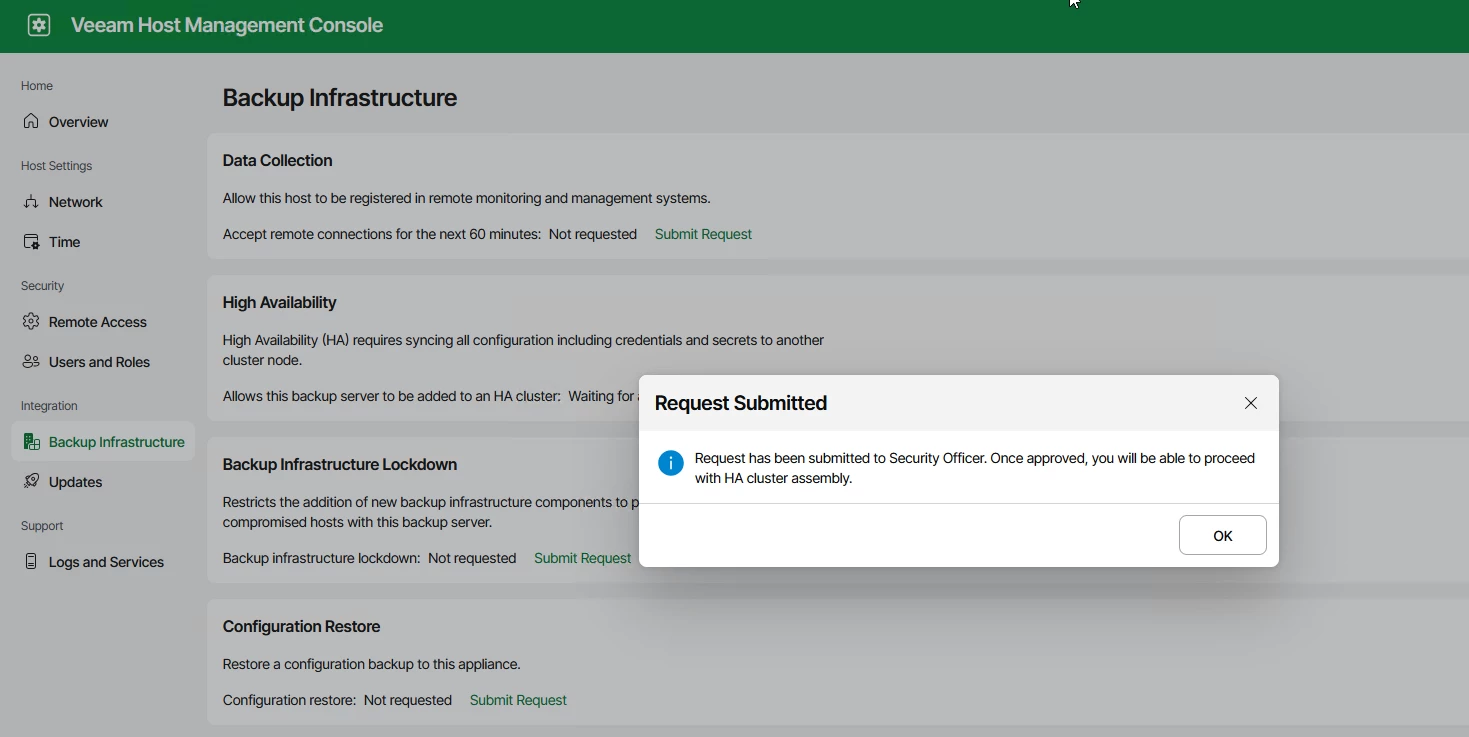Select Backup Infrastructure in sidebar
This screenshot has height=737, width=1469.
[103, 442]
